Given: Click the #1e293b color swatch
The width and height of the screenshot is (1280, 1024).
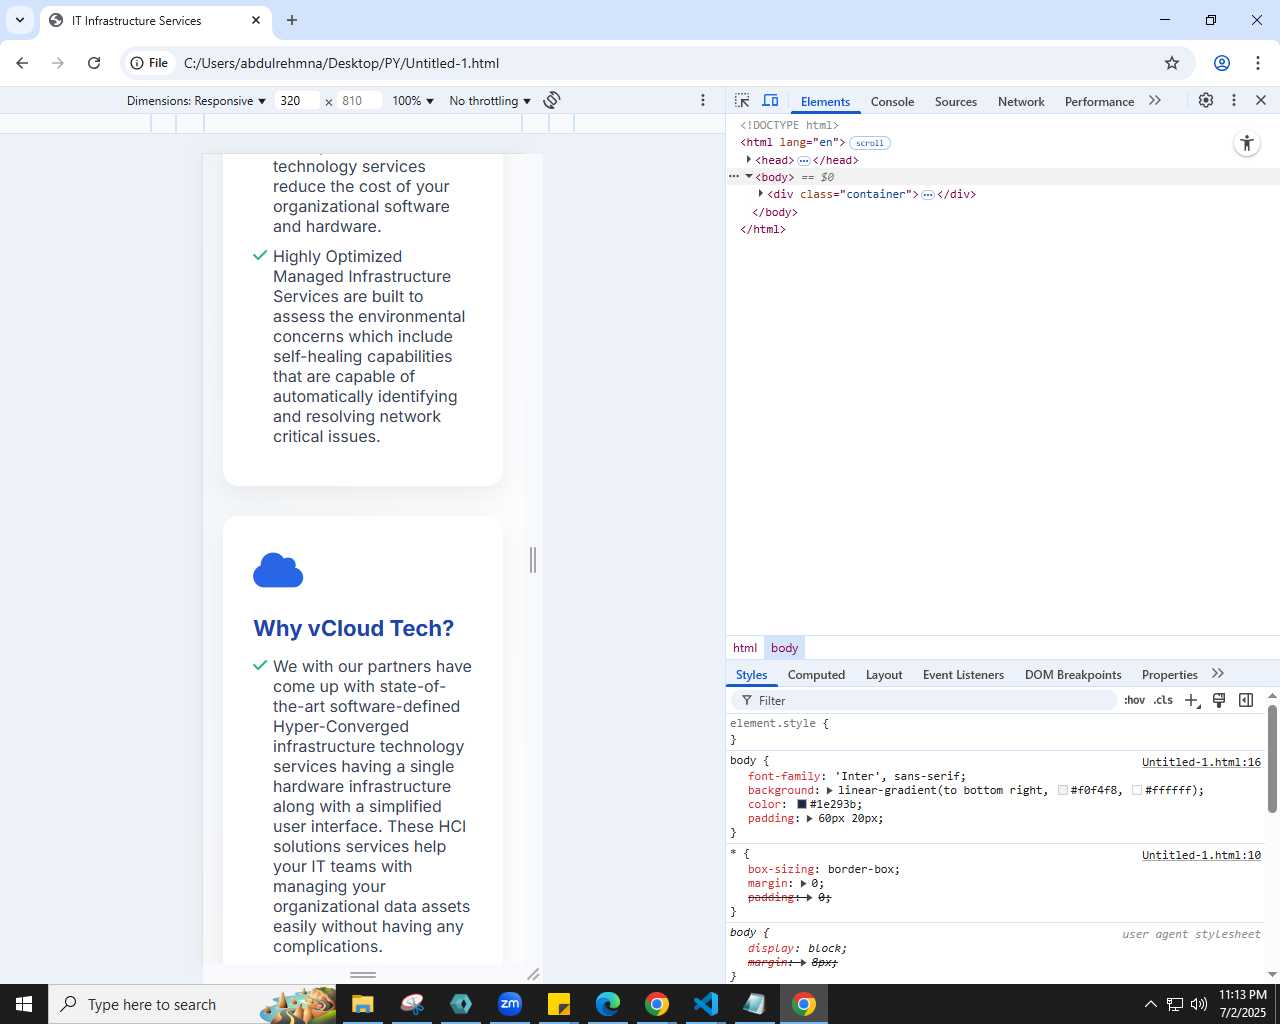Looking at the screenshot, I should point(801,804).
